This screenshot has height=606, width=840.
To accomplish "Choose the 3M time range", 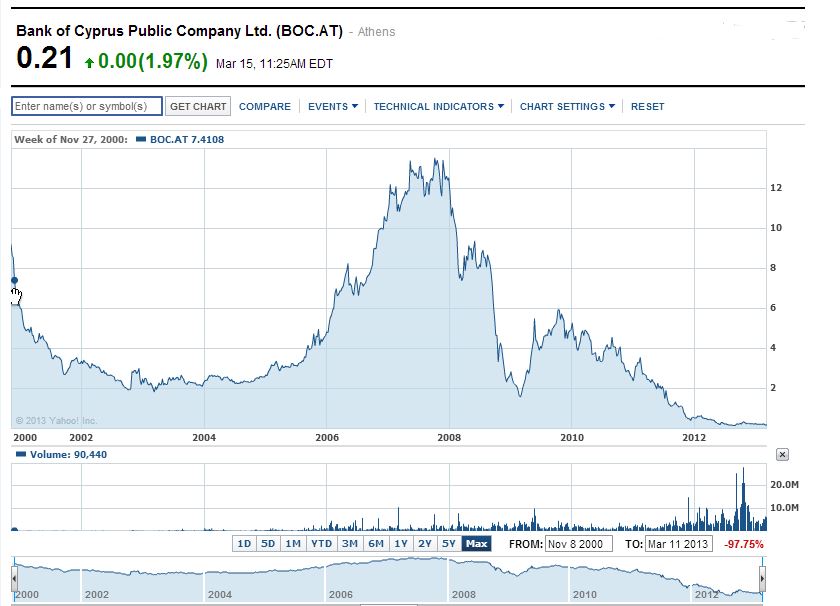I will pos(350,544).
